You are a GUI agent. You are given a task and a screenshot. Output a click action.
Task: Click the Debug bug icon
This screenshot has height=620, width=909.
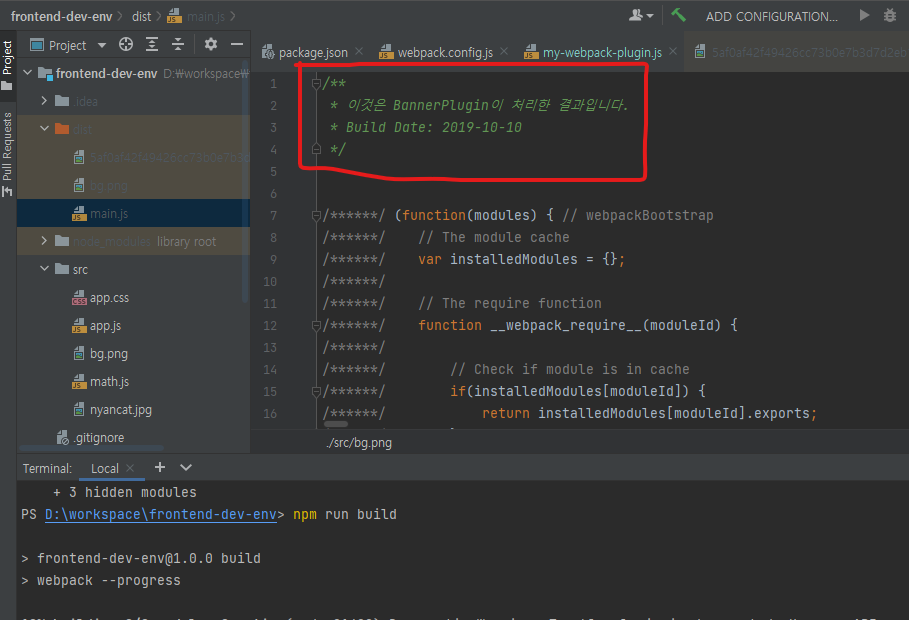click(x=890, y=15)
